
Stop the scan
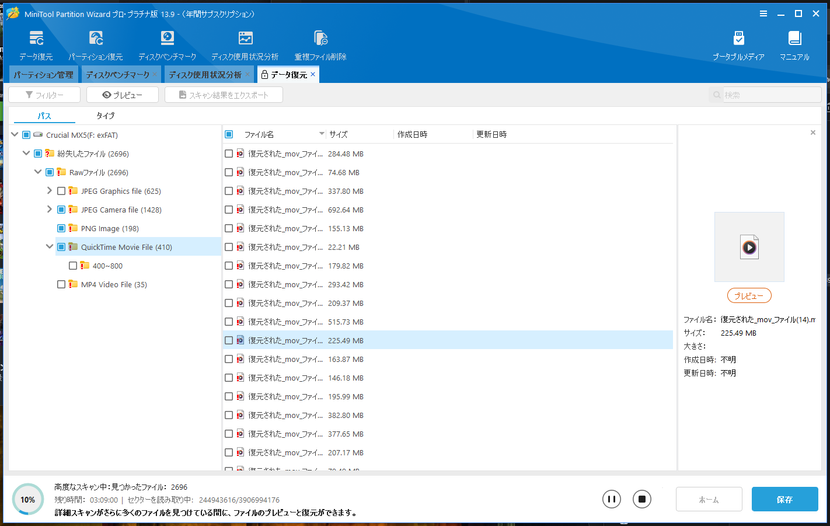tap(642, 499)
